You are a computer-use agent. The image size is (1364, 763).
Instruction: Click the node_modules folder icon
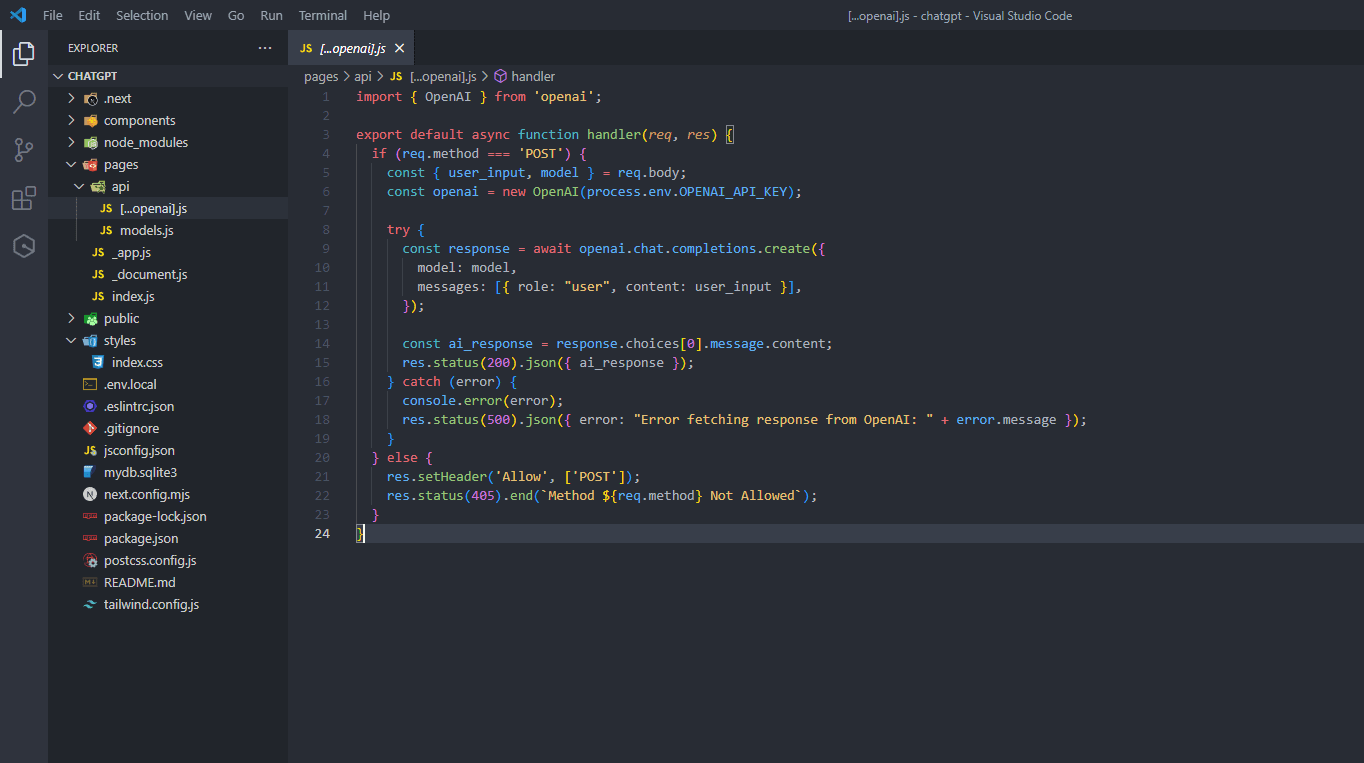pos(91,142)
